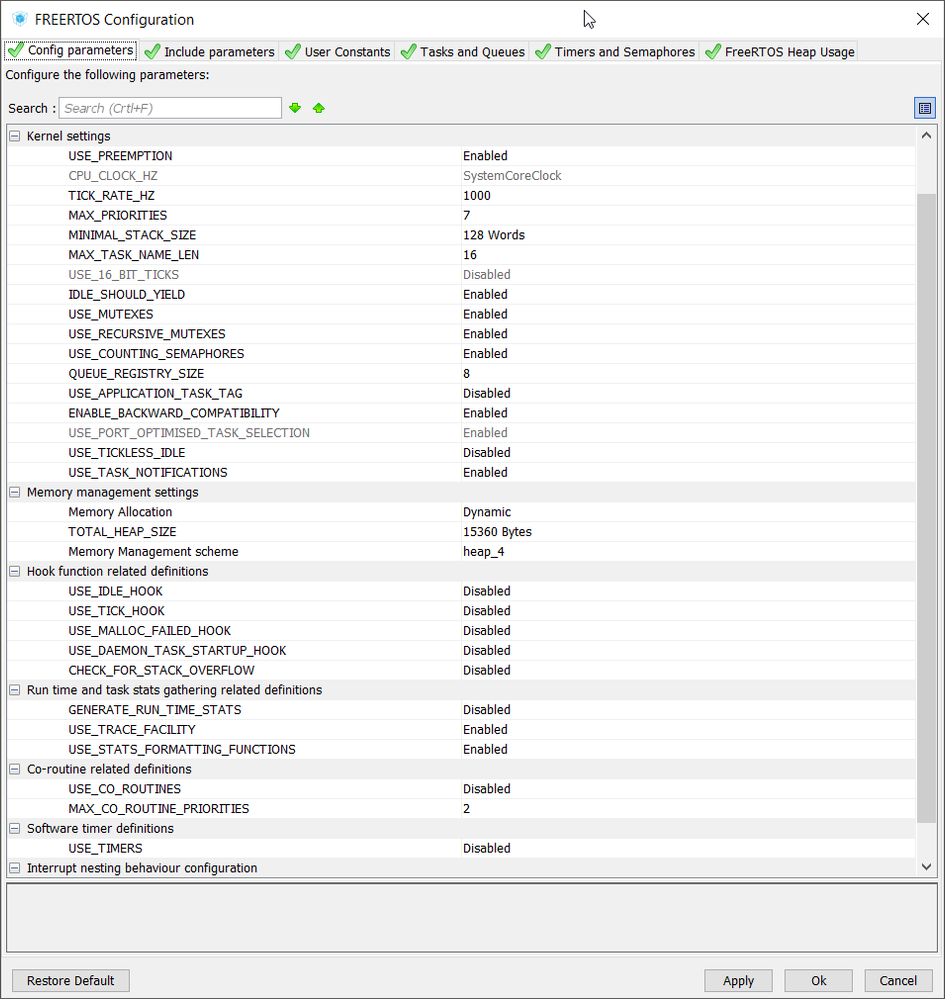
Task: Click the MAX_PRIORITIES value 7
Action: 466,215
